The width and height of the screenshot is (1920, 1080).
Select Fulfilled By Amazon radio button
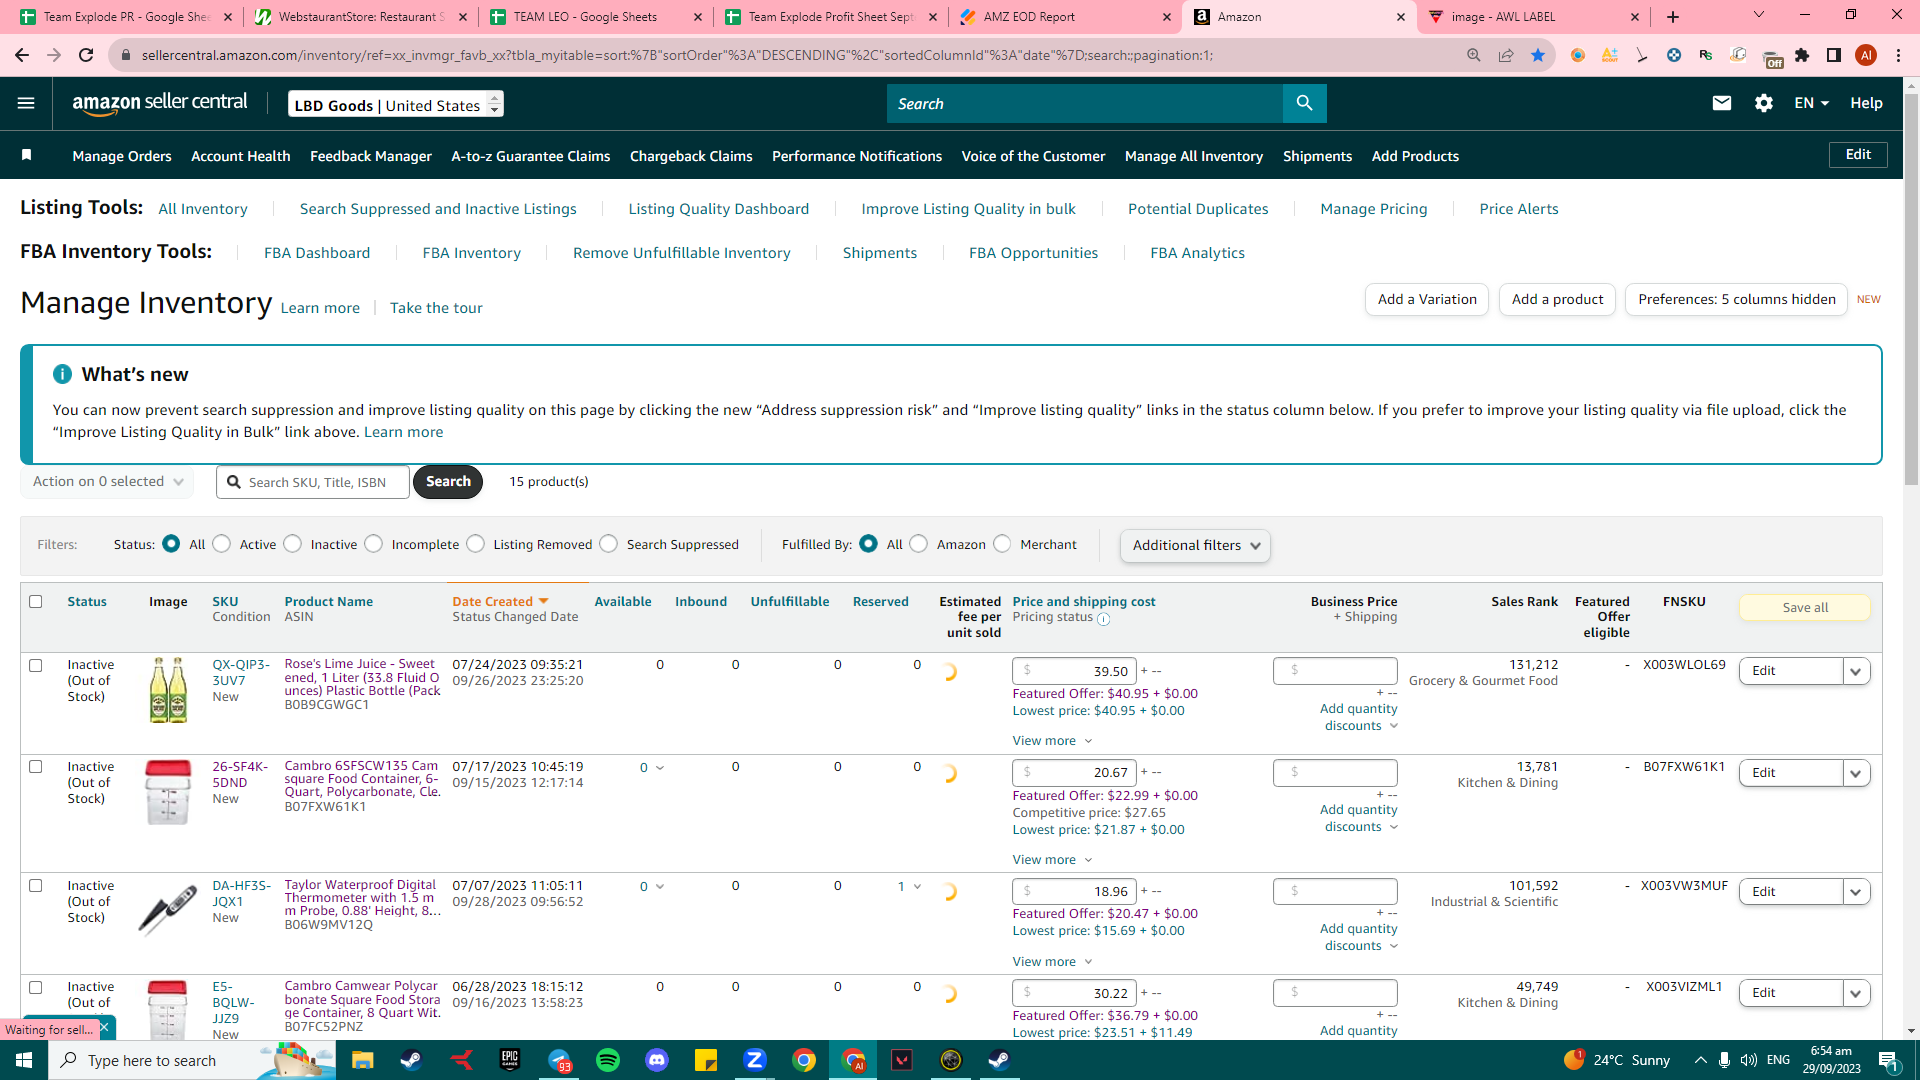[x=919, y=544]
